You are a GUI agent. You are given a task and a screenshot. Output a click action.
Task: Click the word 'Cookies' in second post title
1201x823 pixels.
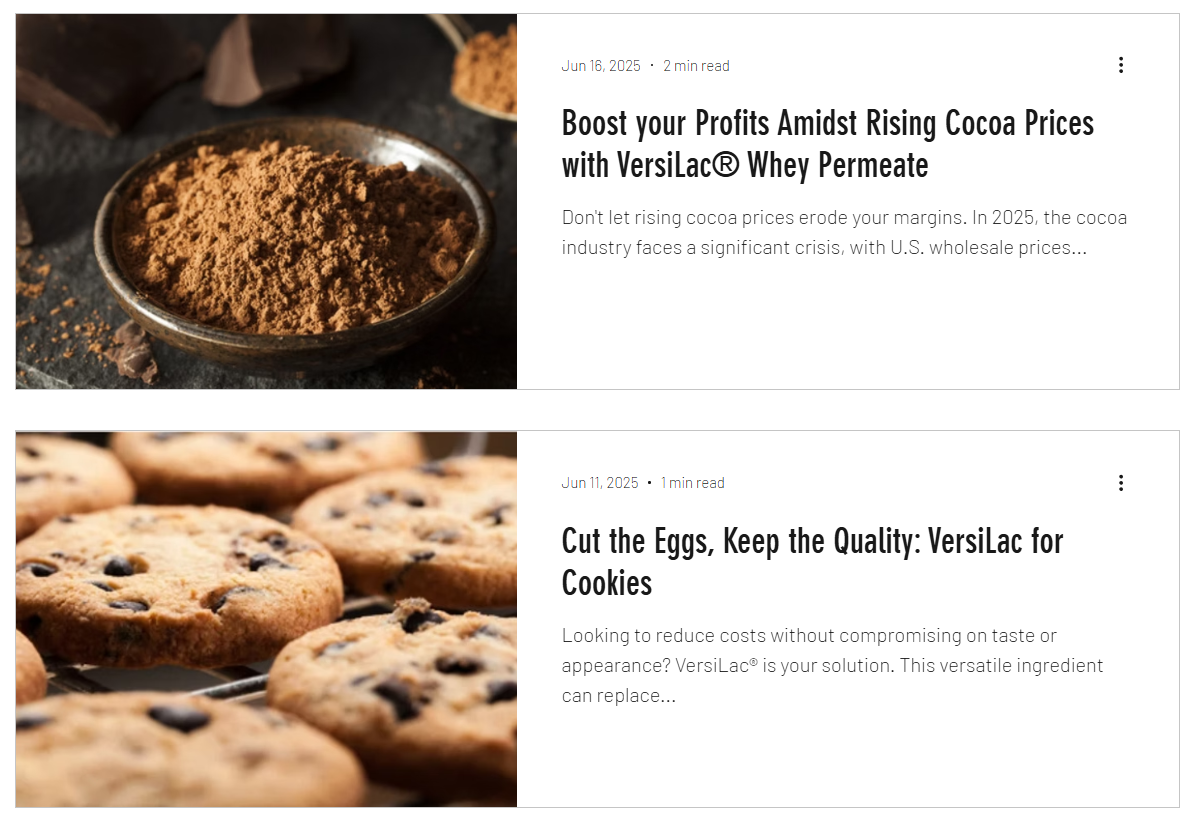pos(607,583)
